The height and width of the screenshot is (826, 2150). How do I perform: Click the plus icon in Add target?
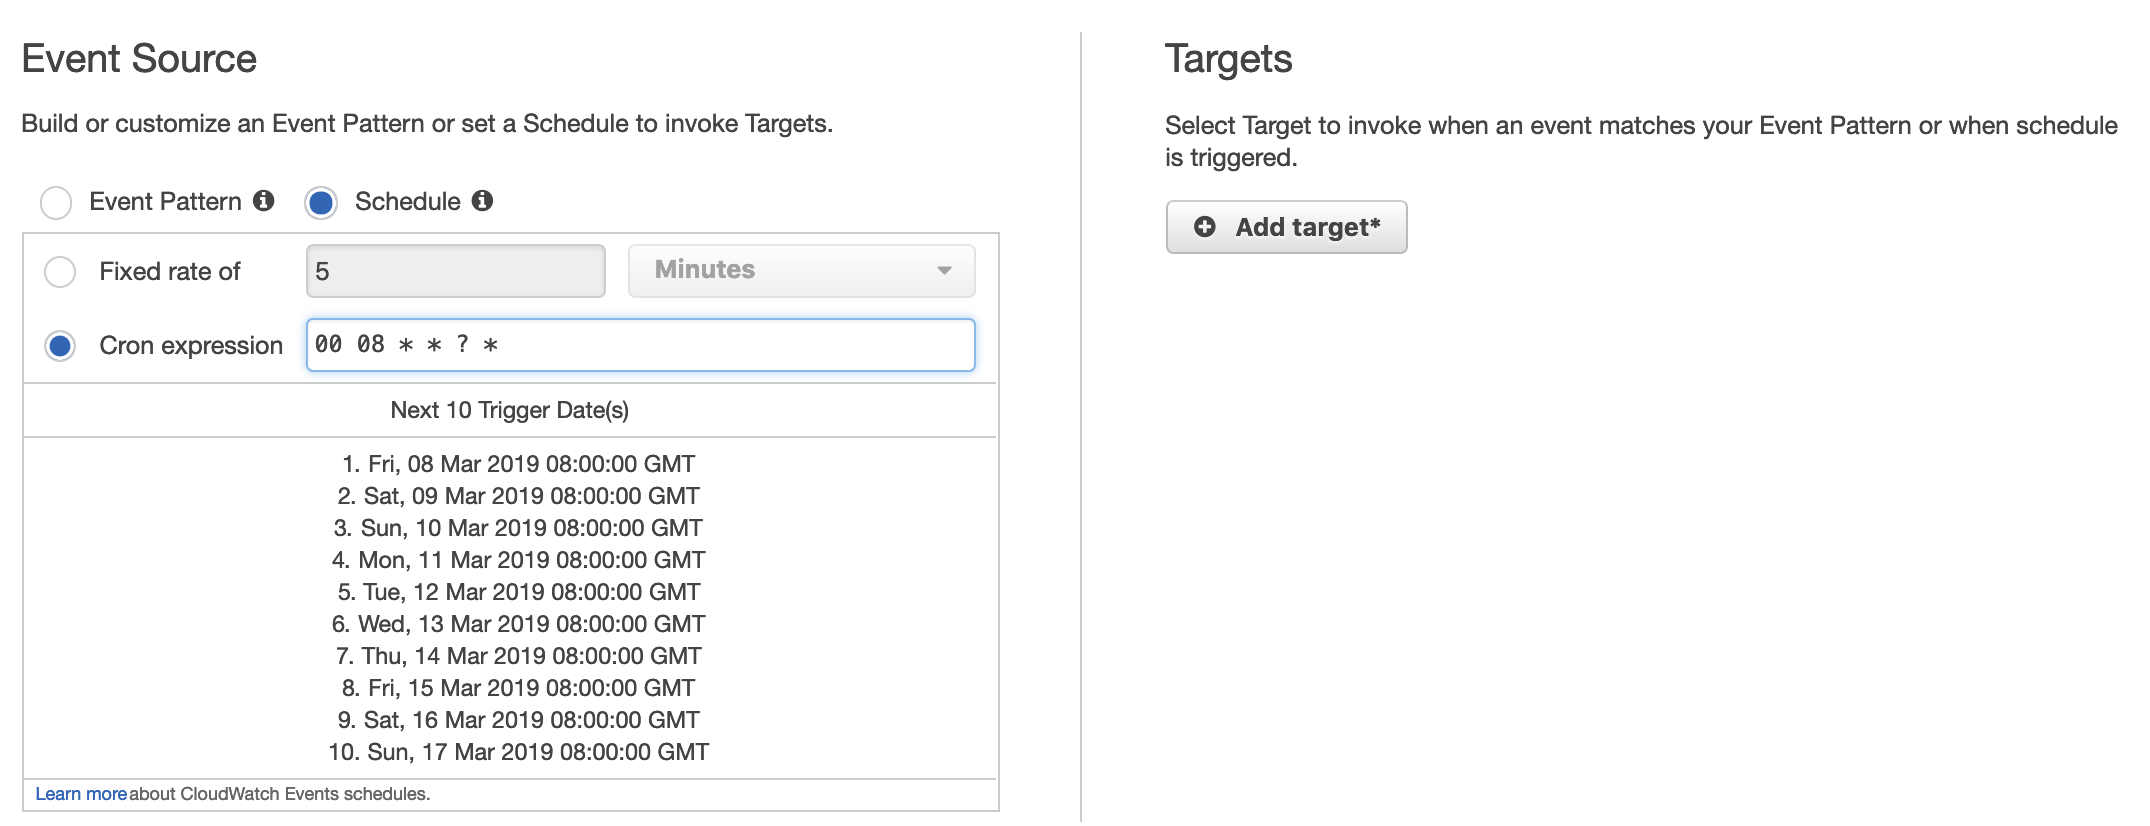(1205, 227)
